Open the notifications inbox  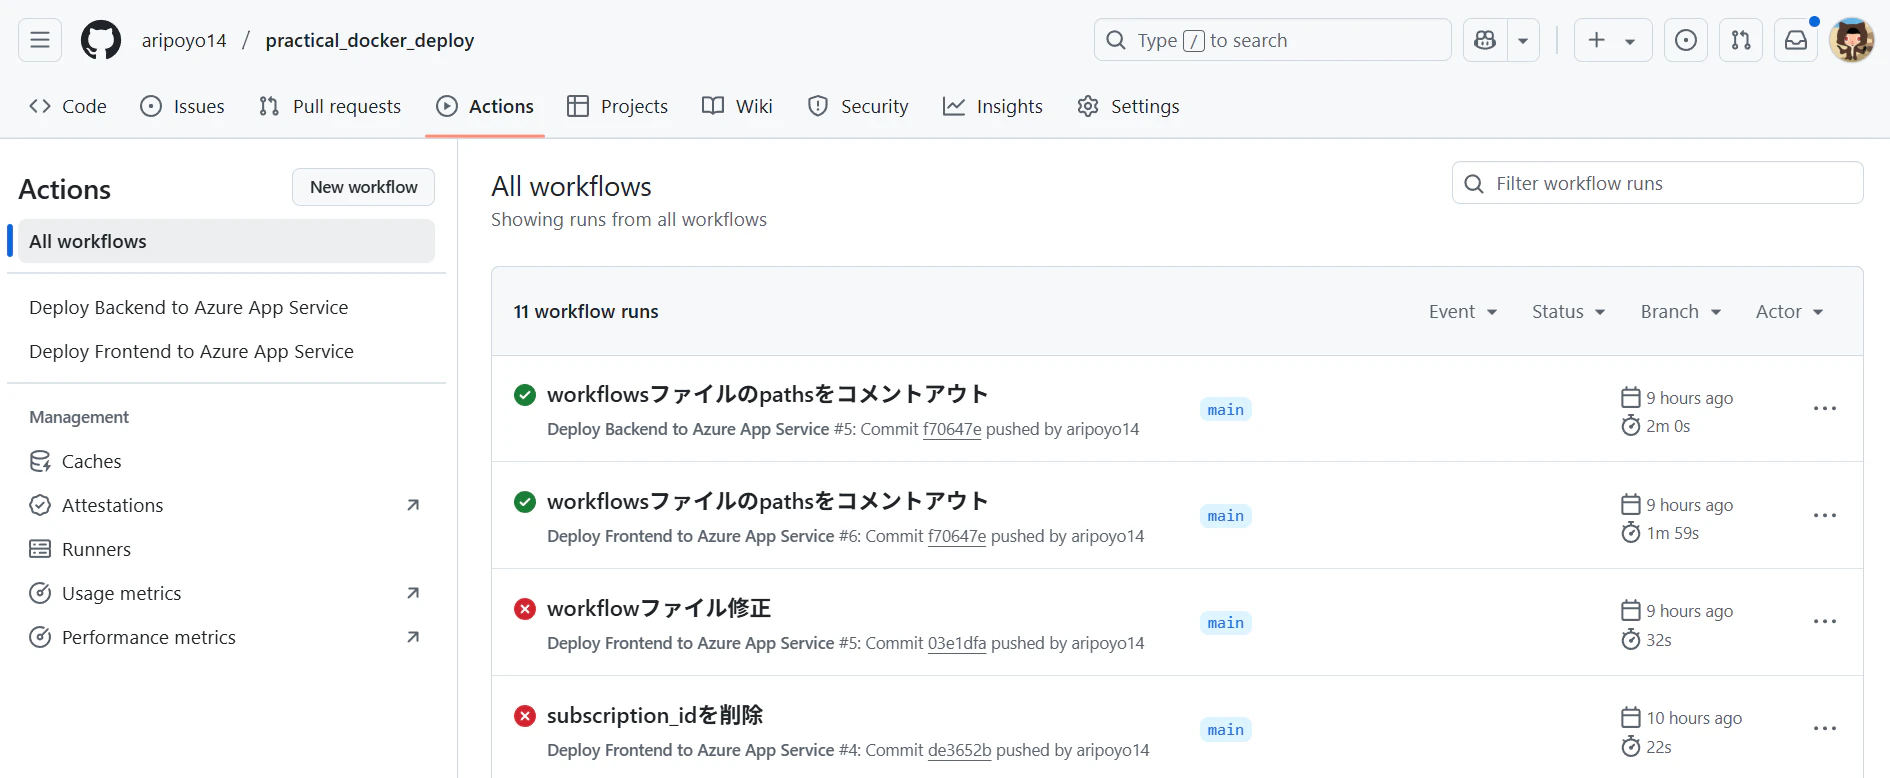[1796, 40]
